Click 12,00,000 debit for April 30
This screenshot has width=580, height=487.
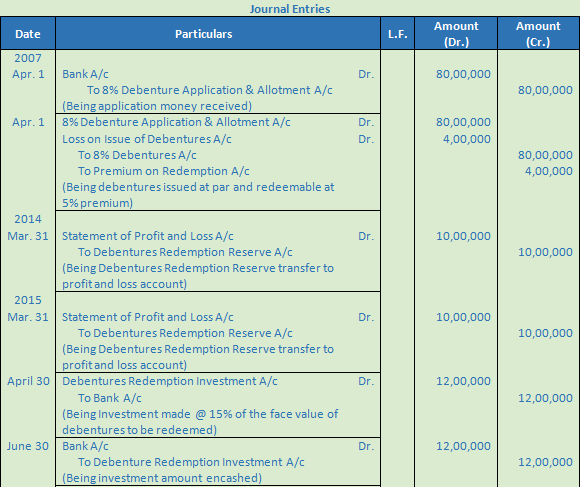[x=463, y=381]
